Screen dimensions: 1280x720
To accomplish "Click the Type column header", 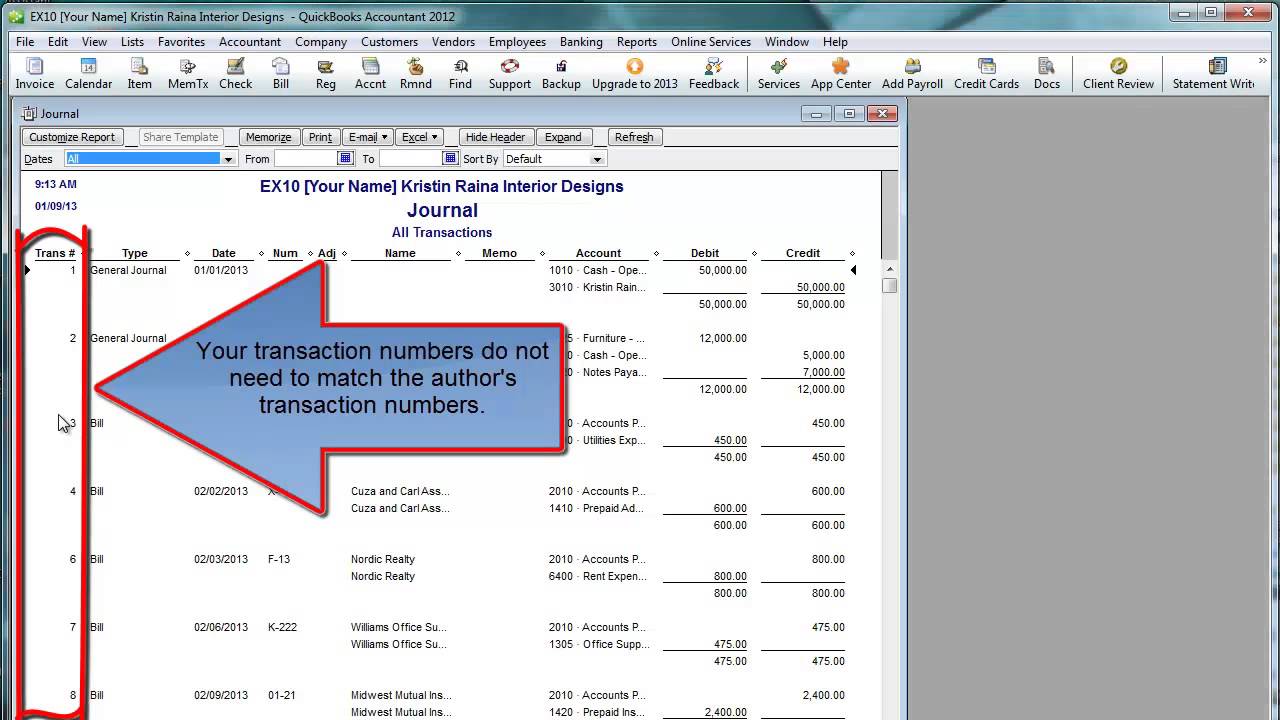I will [134, 253].
